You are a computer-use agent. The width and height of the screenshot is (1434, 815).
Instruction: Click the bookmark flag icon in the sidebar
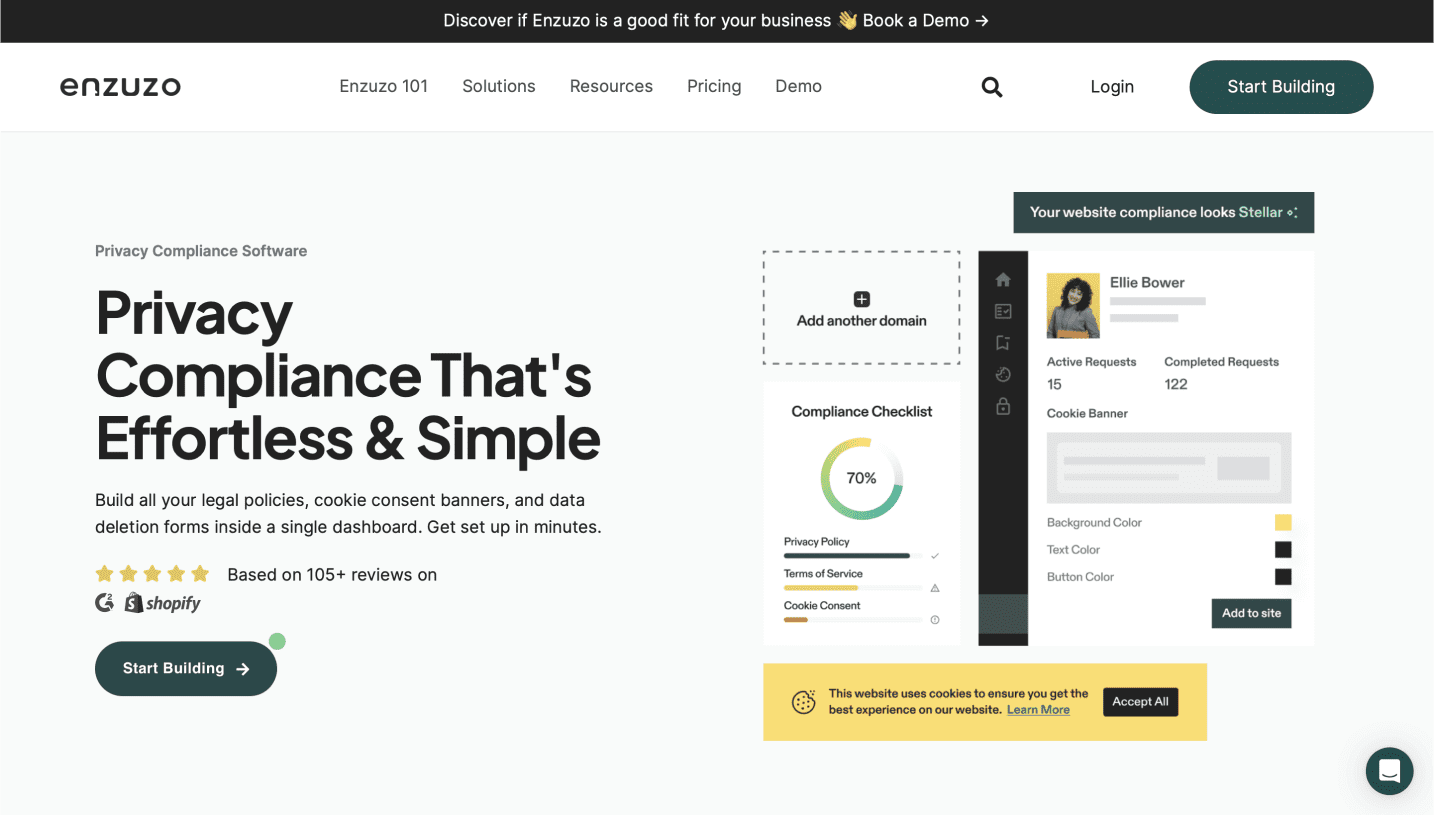coord(1003,343)
